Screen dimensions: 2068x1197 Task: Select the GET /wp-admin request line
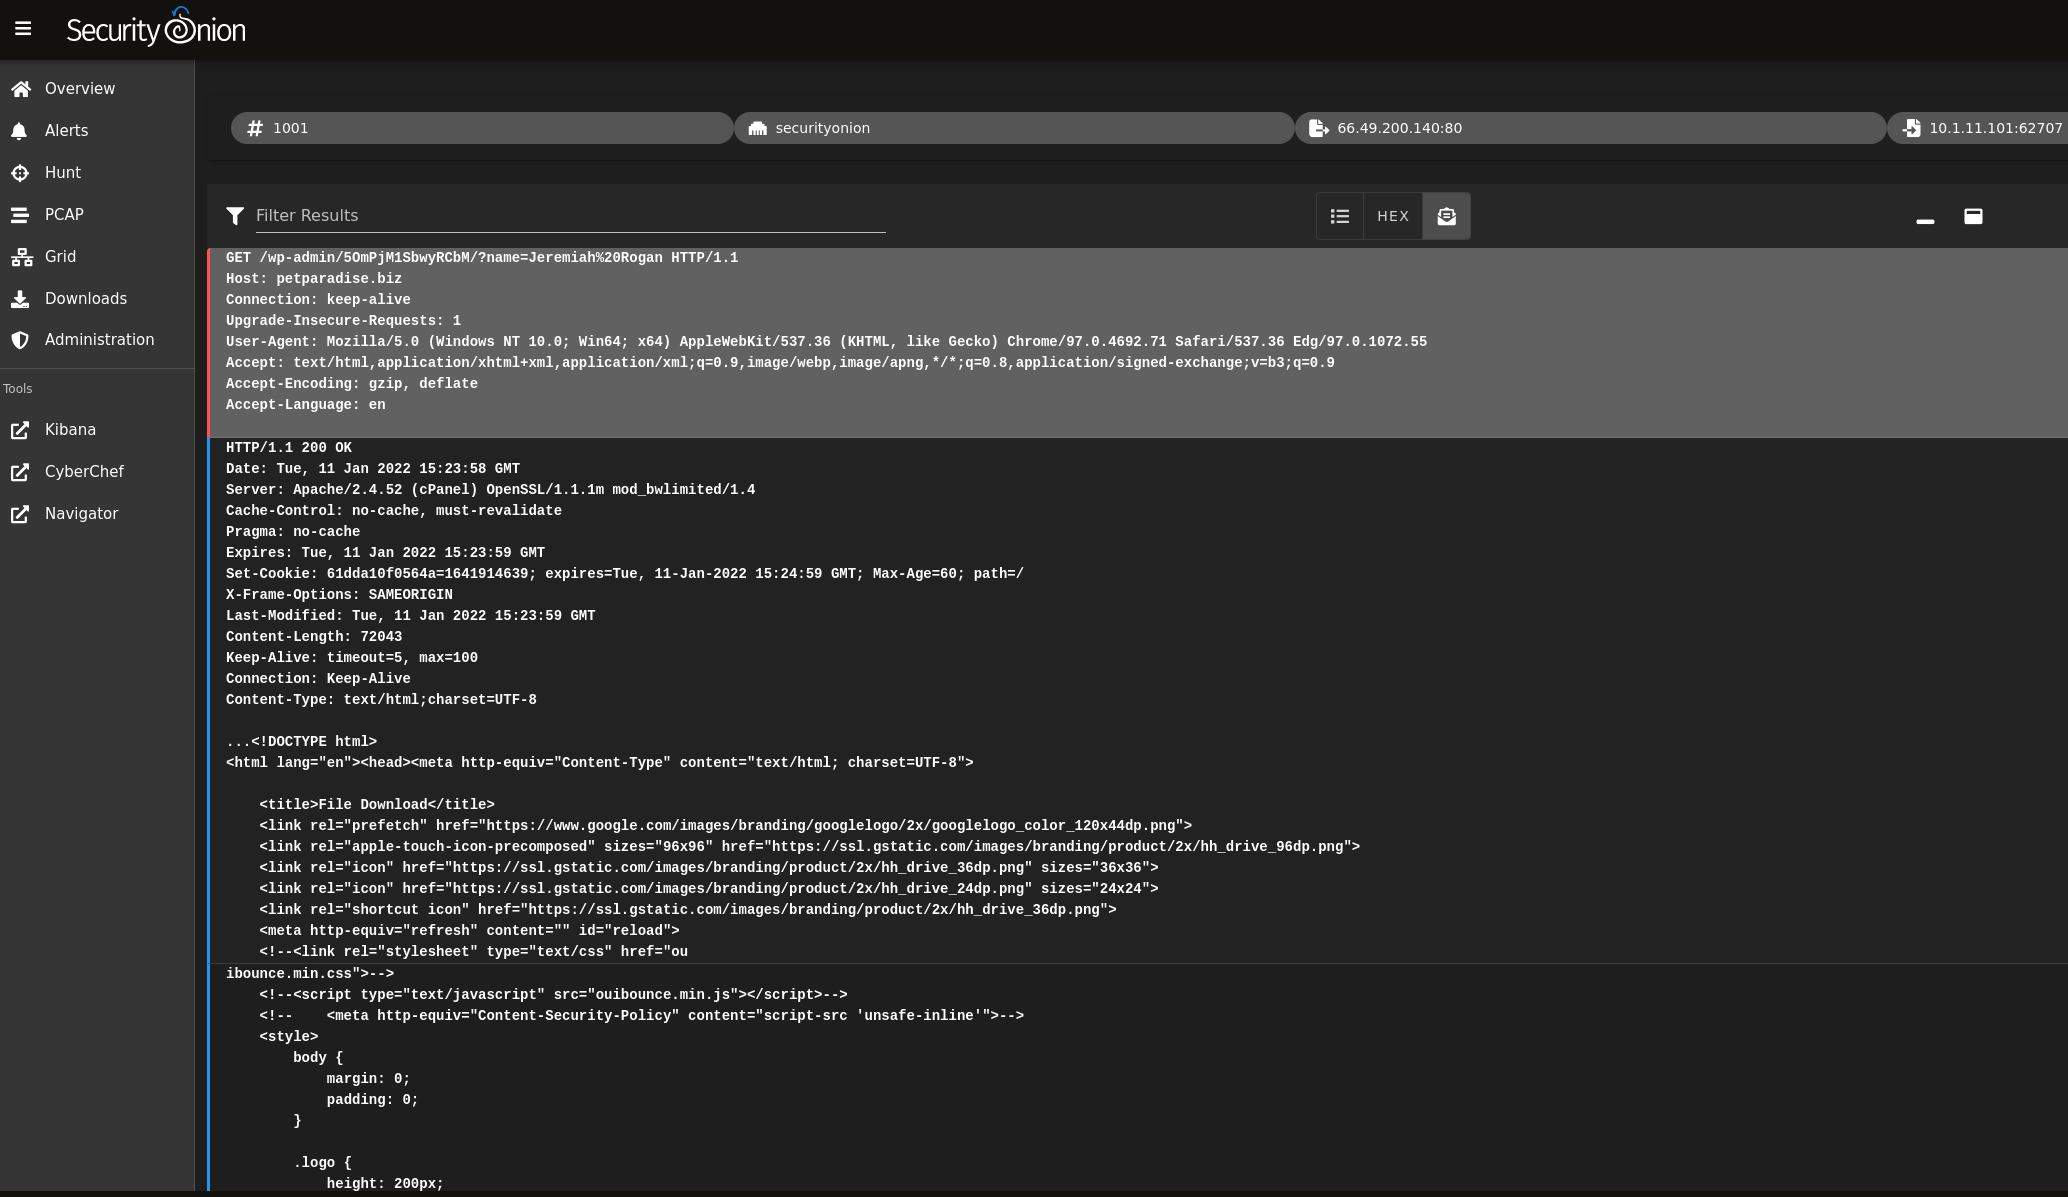pos(482,258)
